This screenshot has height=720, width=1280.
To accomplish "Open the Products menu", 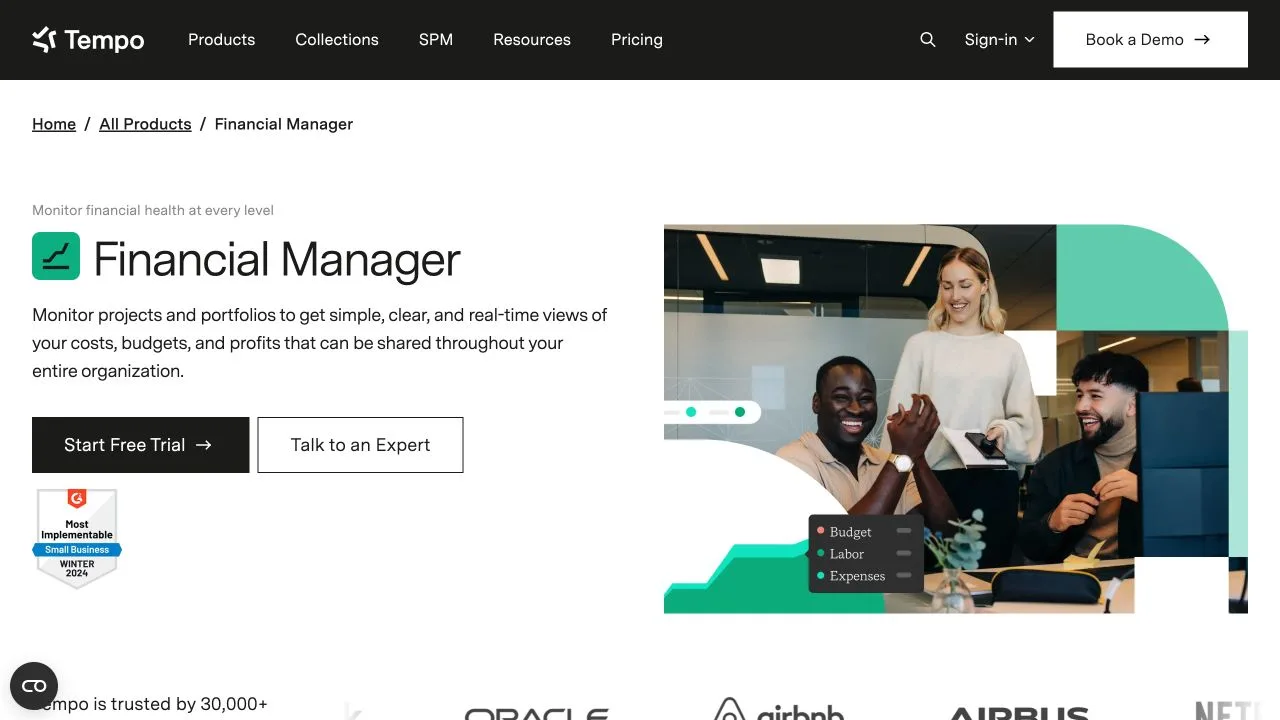I will [222, 40].
